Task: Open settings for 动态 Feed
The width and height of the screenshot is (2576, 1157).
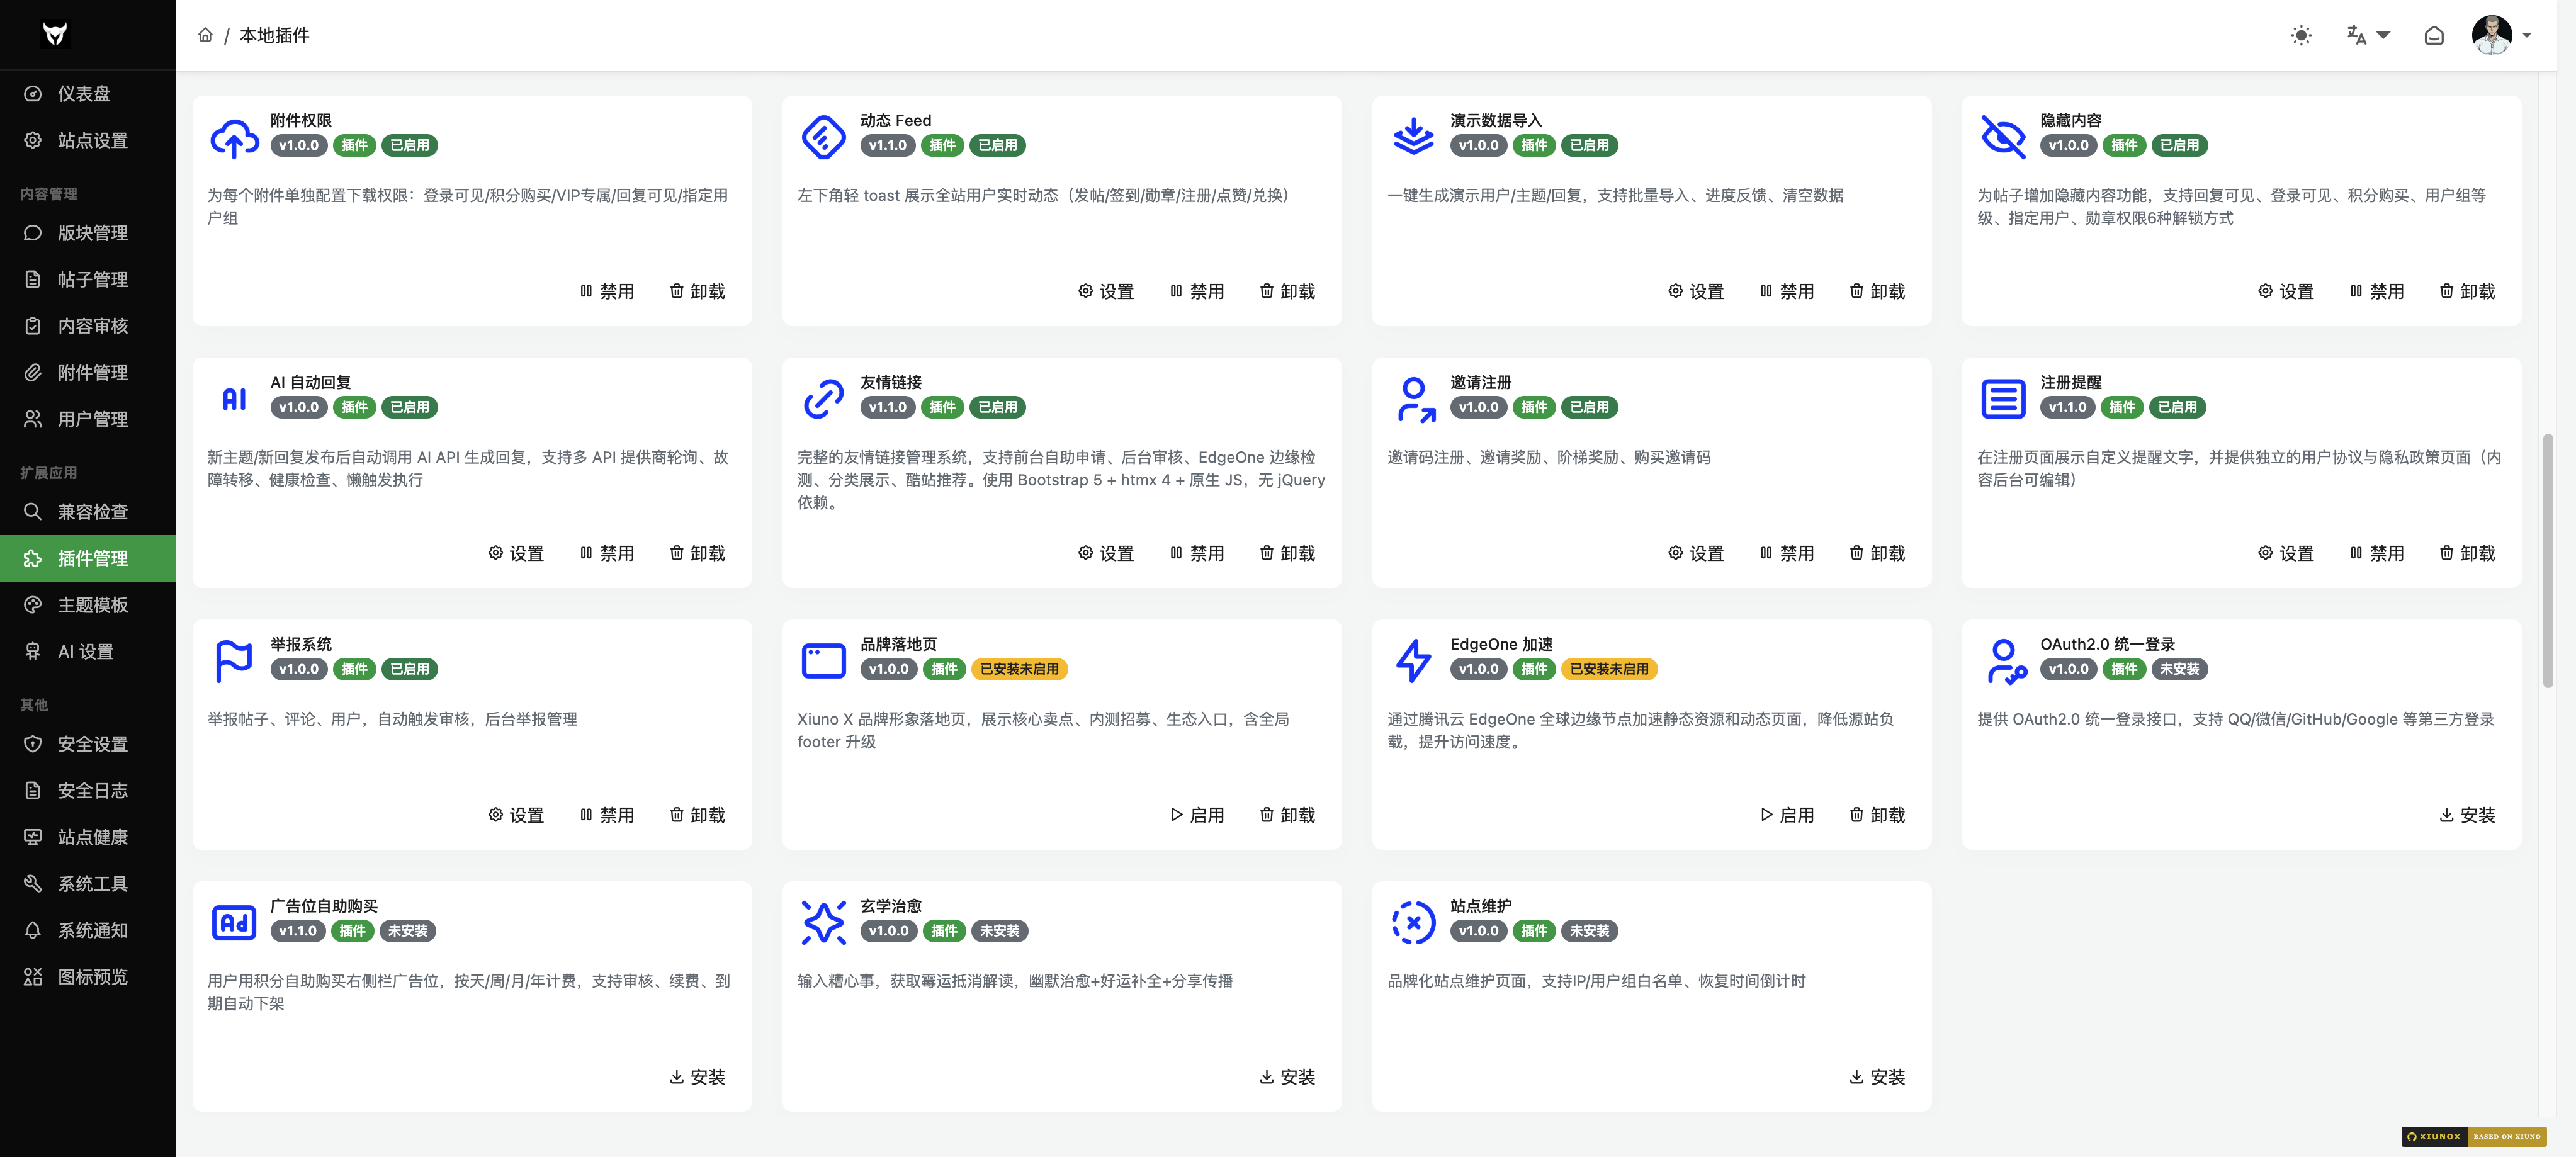Action: [1106, 291]
